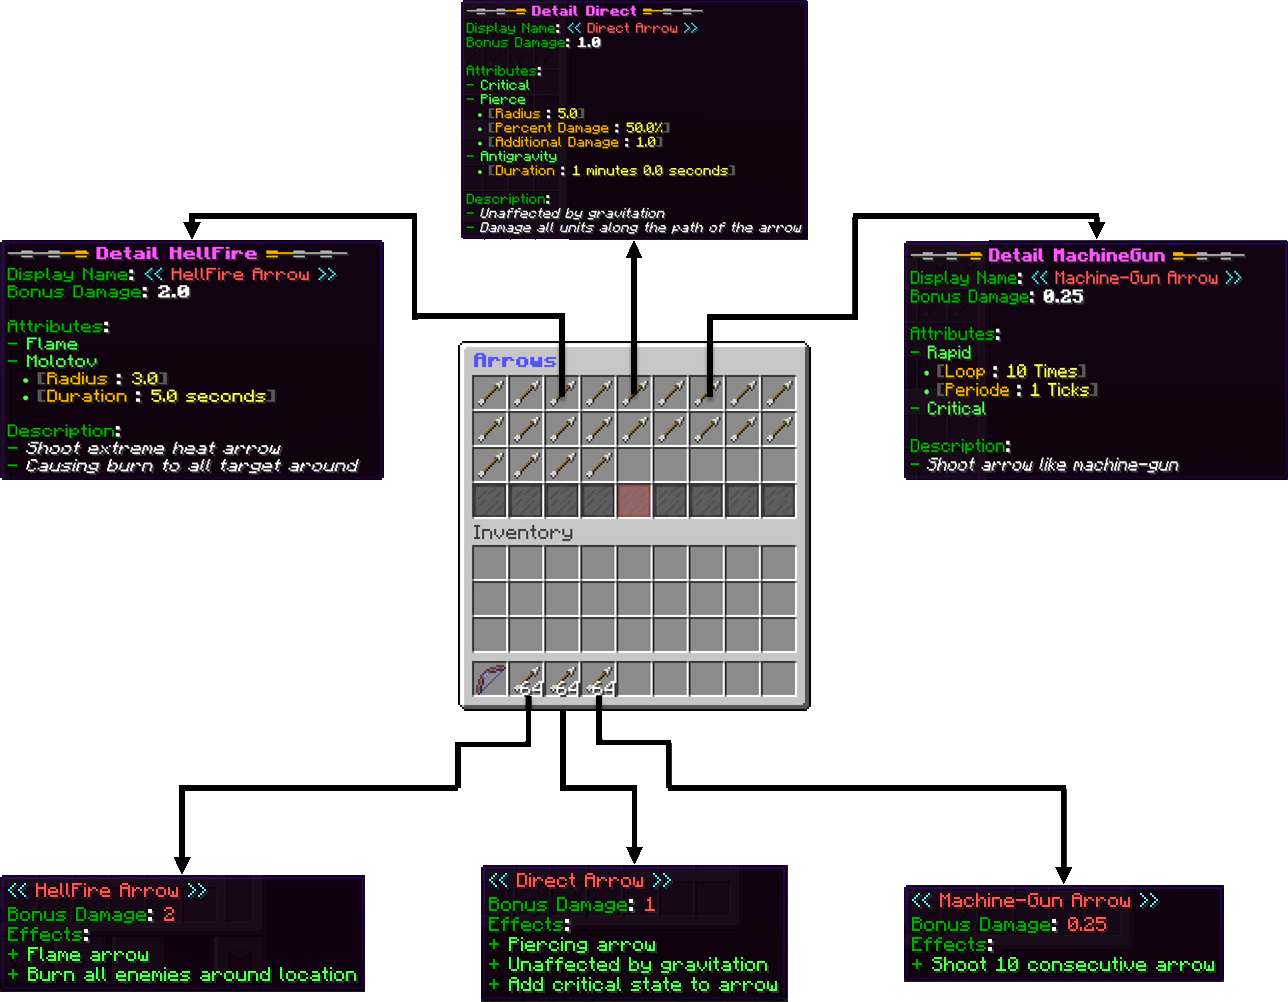Select the last arrow in the top row
Image resolution: width=1288 pixels, height=1002 pixels.
click(778, 393)
